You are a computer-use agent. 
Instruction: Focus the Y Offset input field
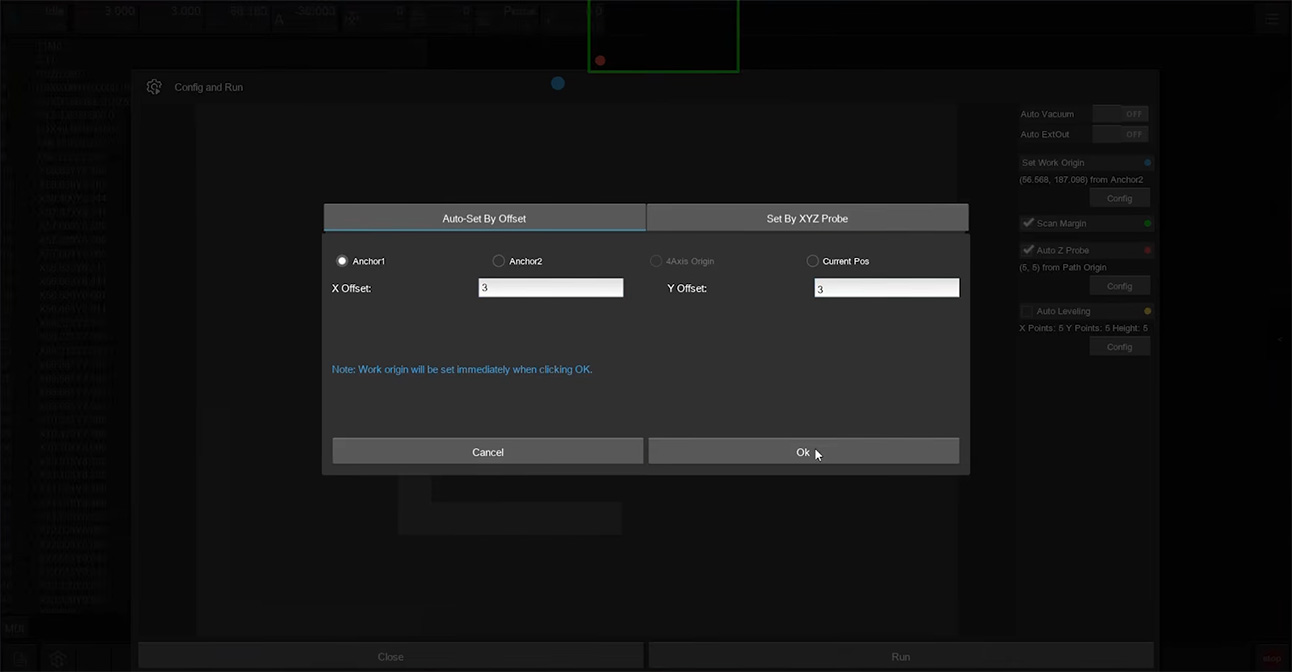886,288
